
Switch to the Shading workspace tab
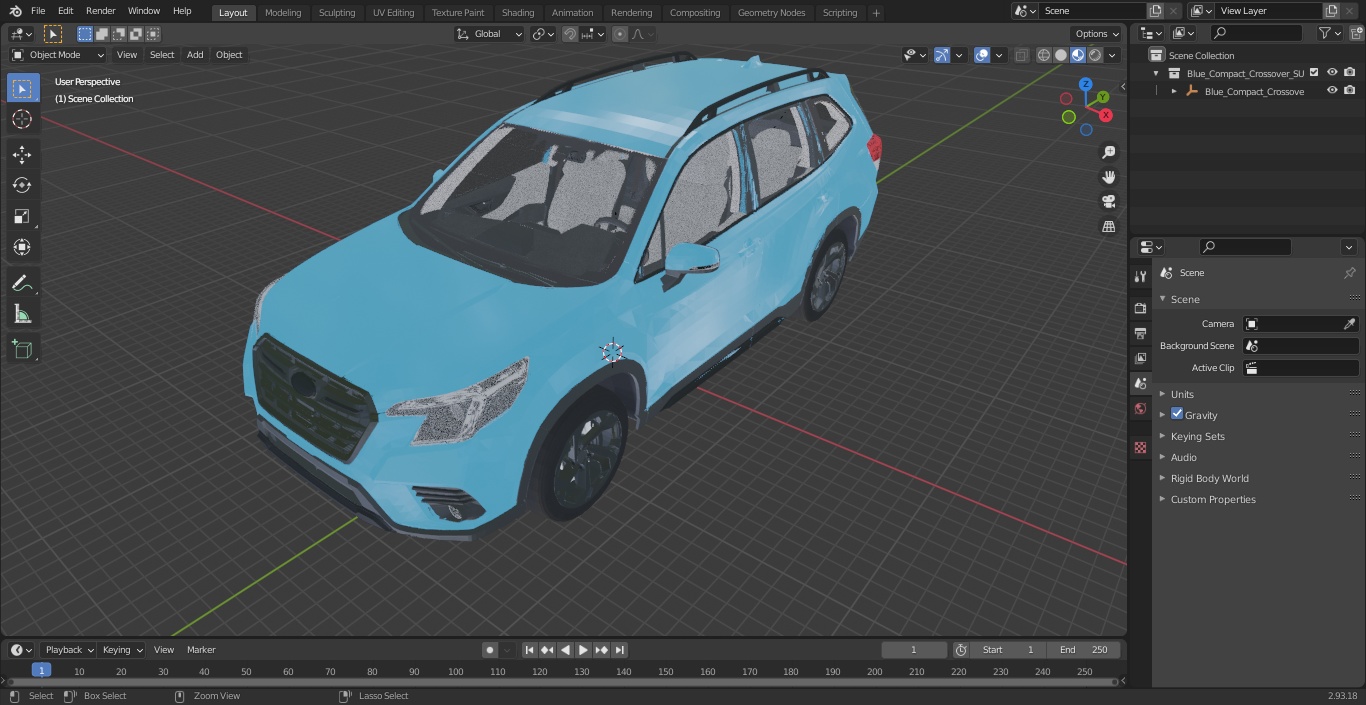coord(518,12)
